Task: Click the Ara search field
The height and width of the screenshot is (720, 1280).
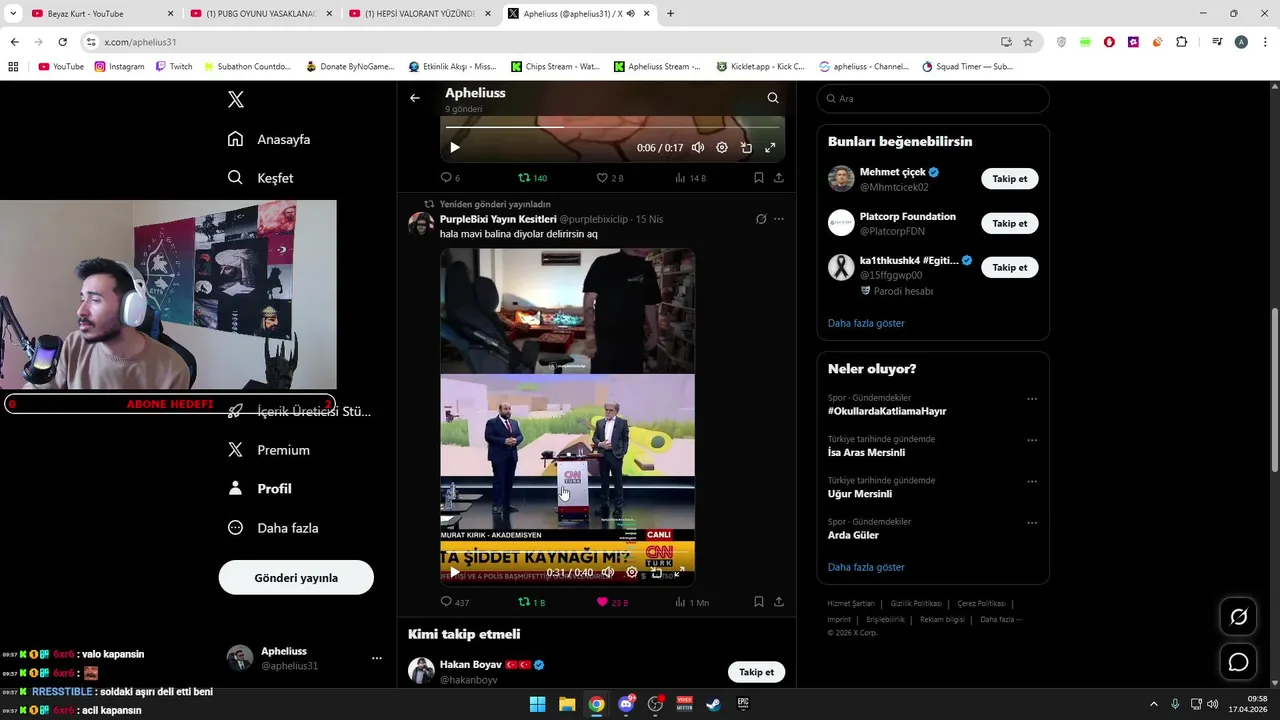Action: tap(933, 99)
